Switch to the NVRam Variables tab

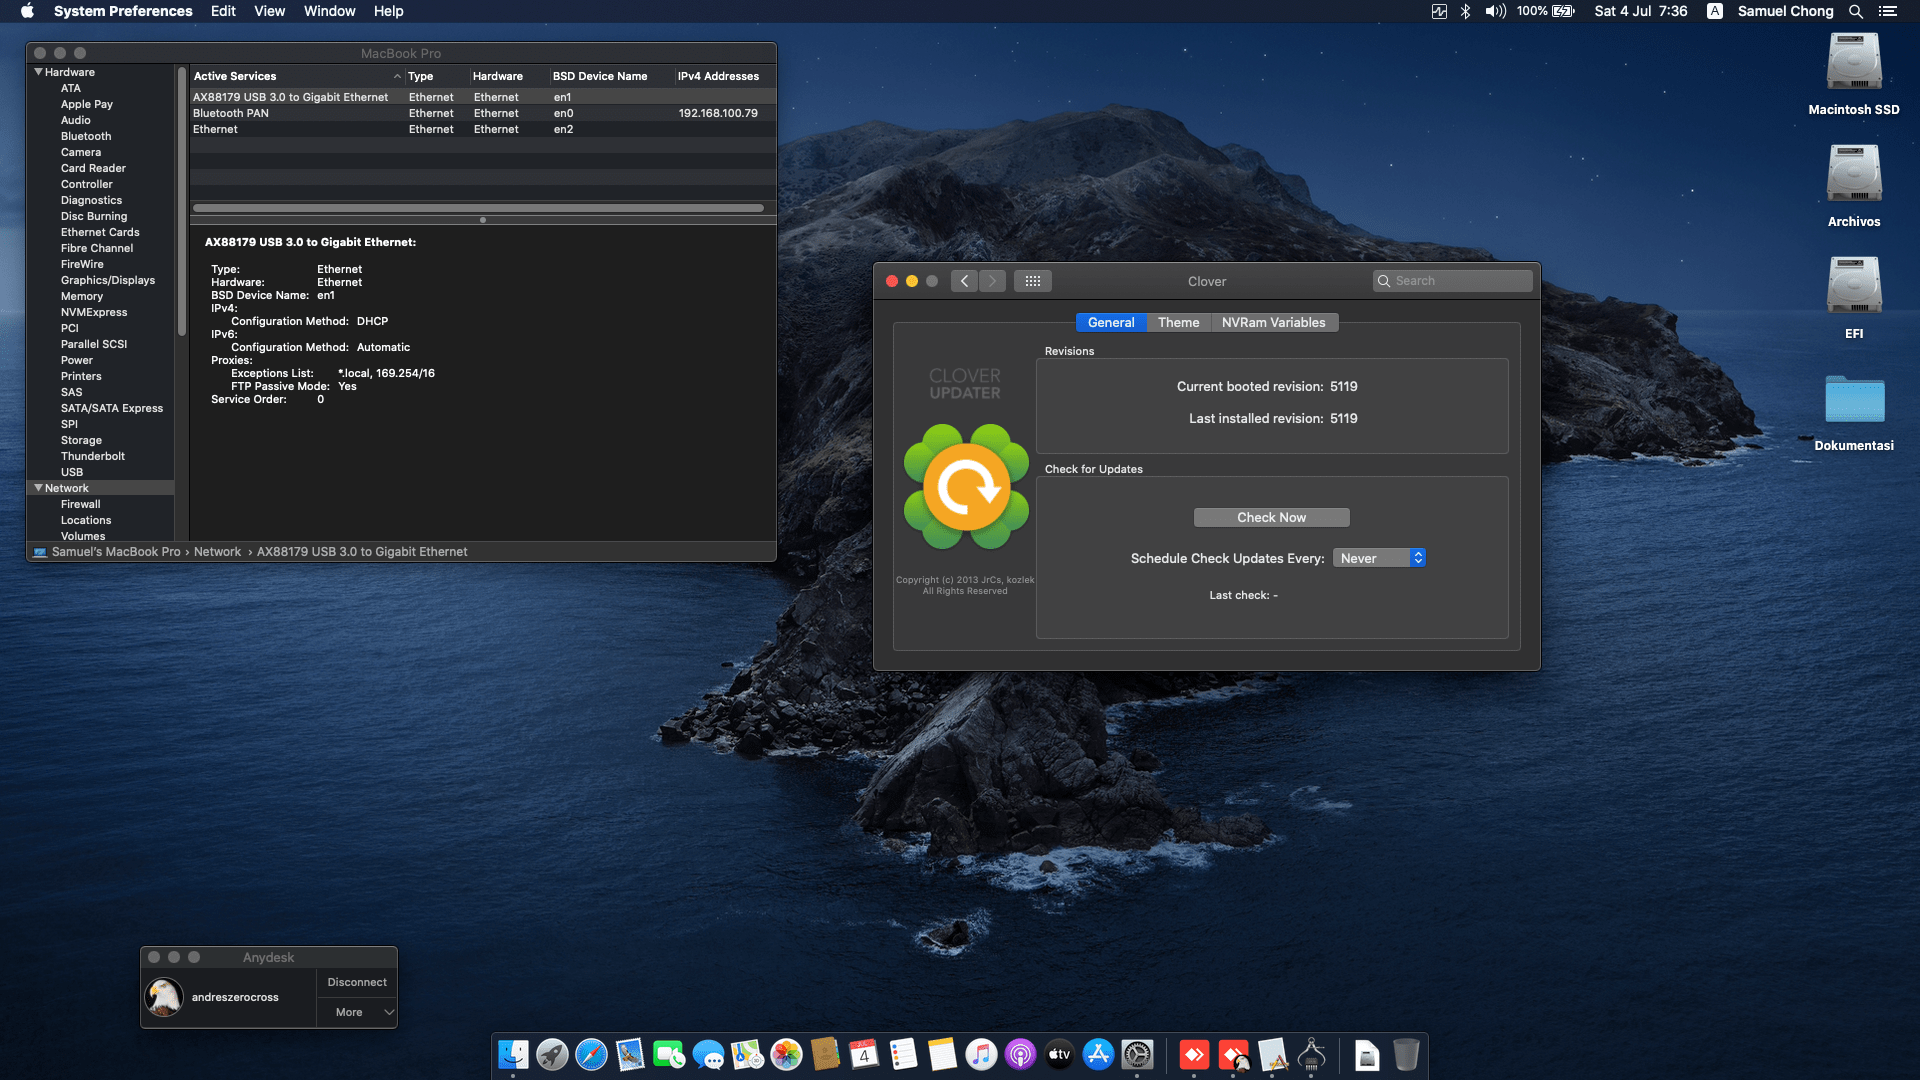[1275, 322]
